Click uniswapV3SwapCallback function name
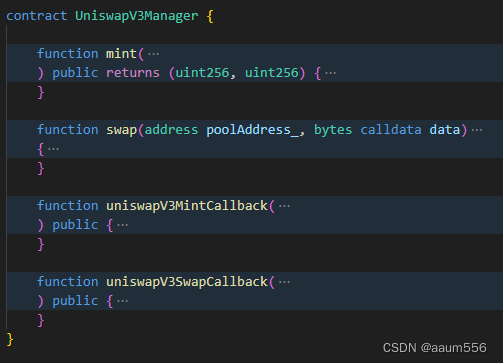The image size is (503, 363). click(x=187, y=282)
